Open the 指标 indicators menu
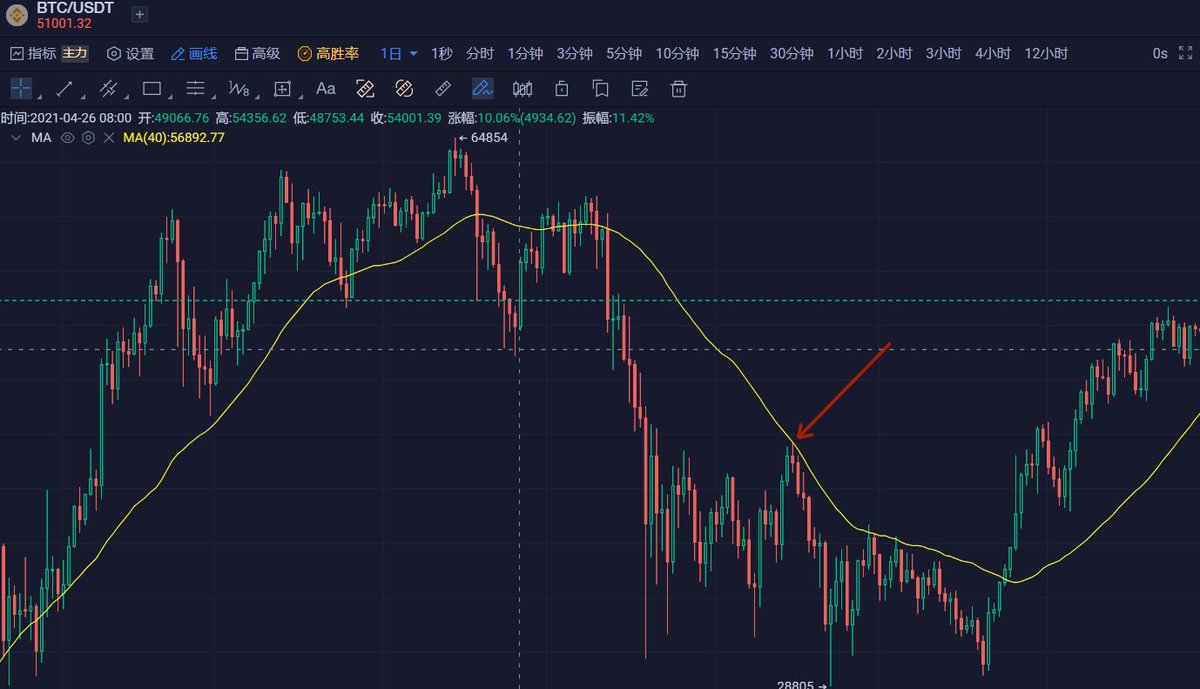The width and height of the screenshot is (1200, 689). (x=33, y=54)
